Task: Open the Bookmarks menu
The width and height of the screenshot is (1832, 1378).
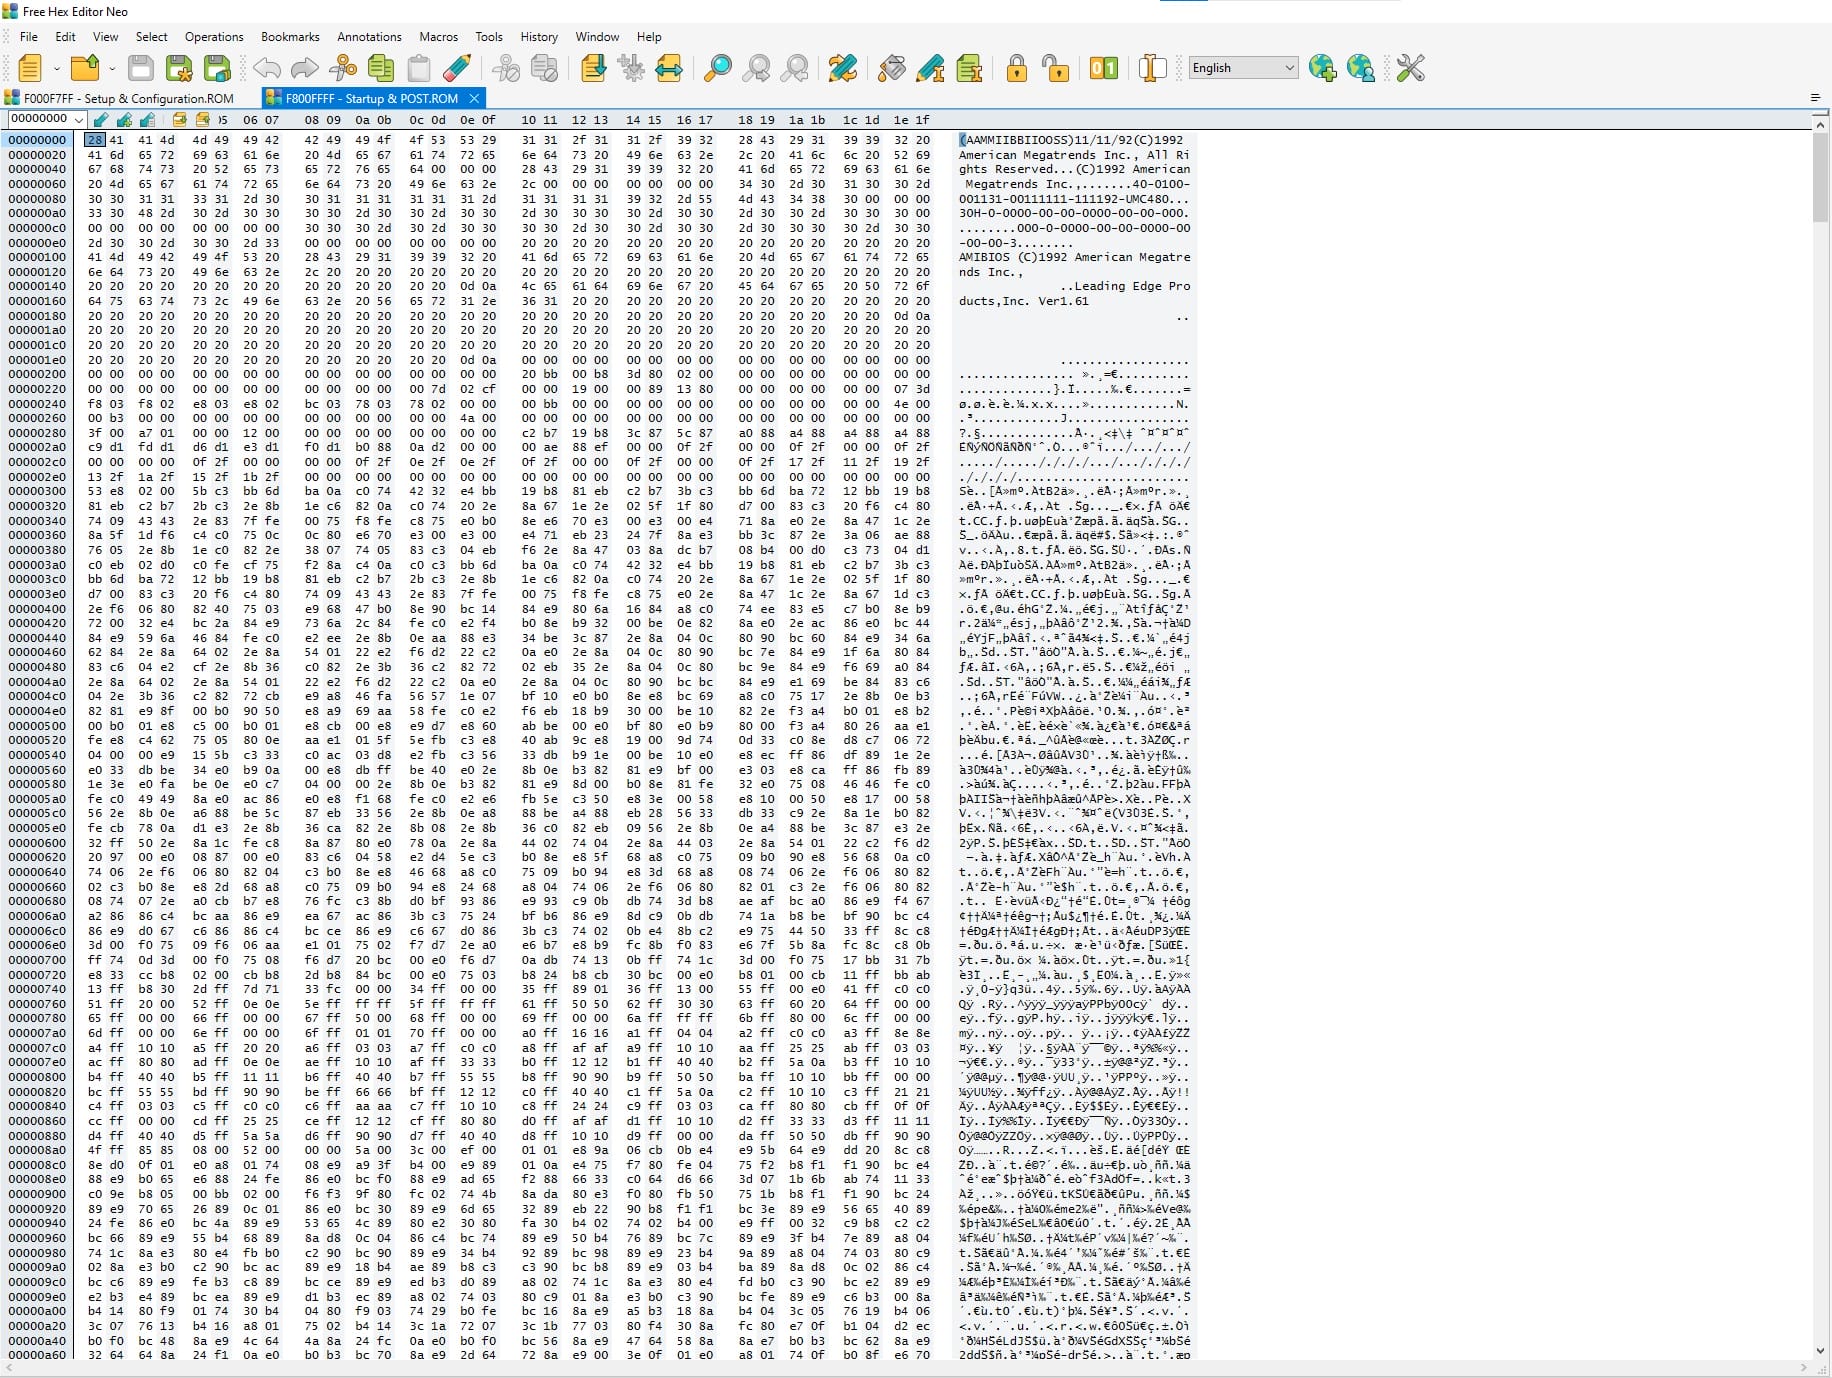Action: tap(290, 37)
